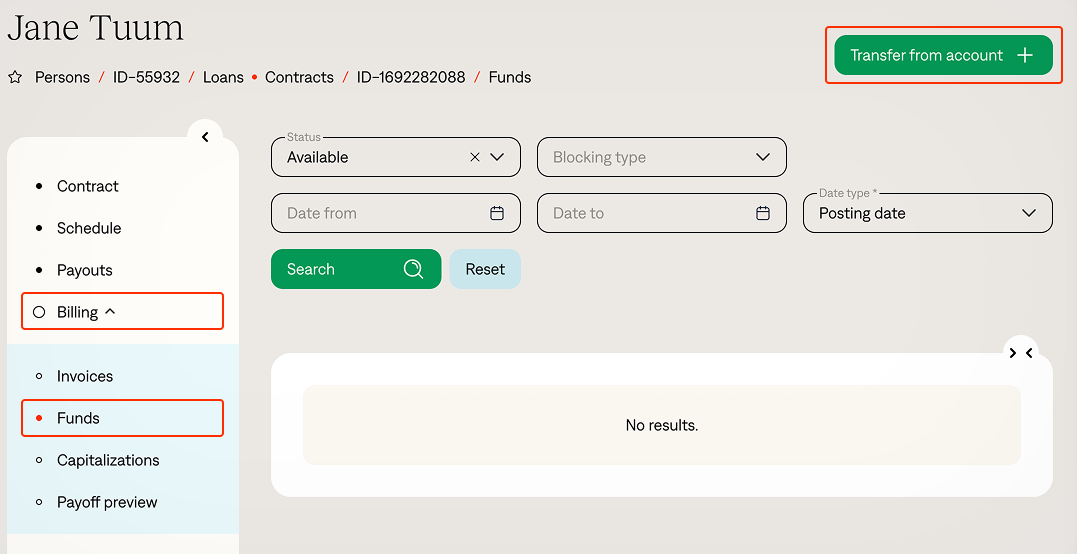Open the Blocking type dropdown

[763, 157]
